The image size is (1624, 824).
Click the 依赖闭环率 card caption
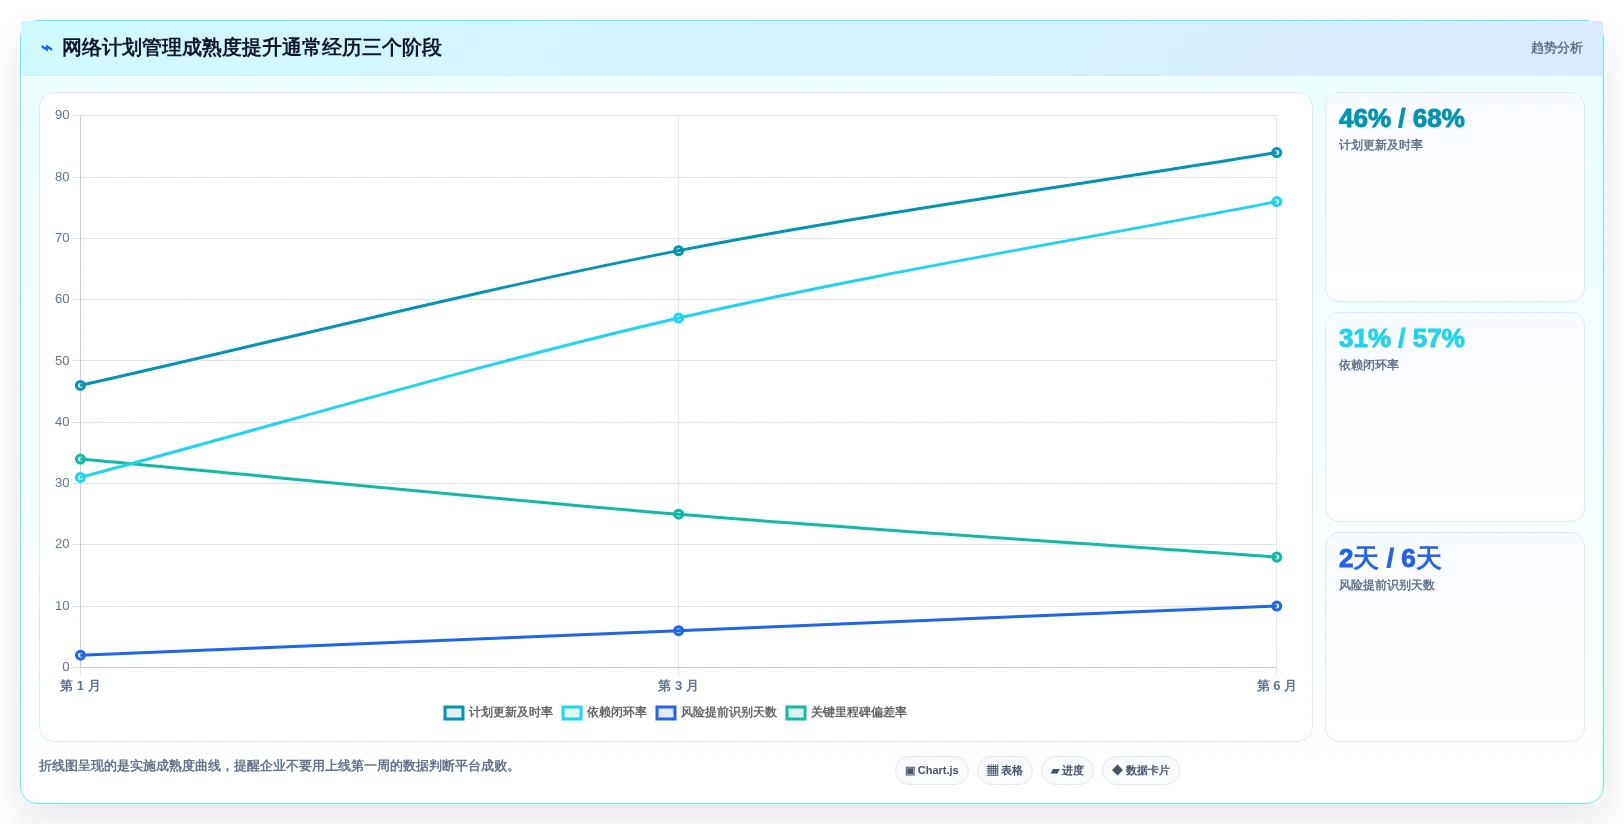coord(1368,365)
